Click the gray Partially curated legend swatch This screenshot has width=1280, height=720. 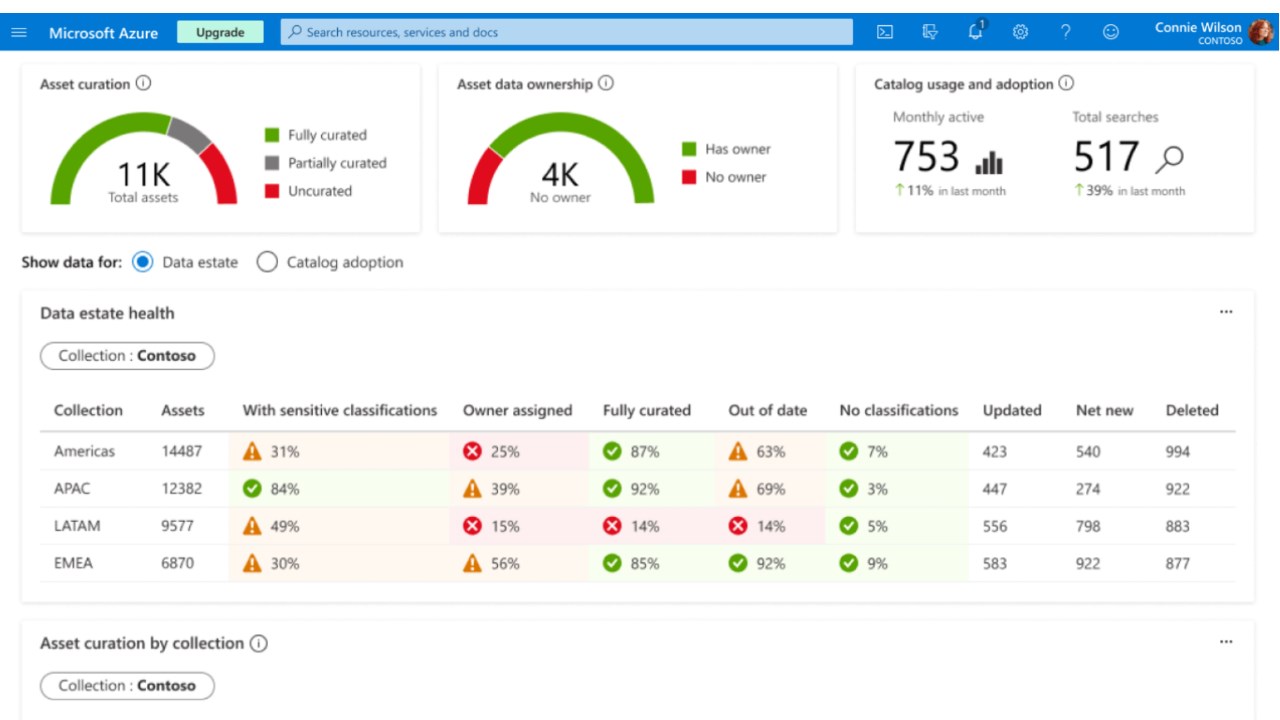272,163
